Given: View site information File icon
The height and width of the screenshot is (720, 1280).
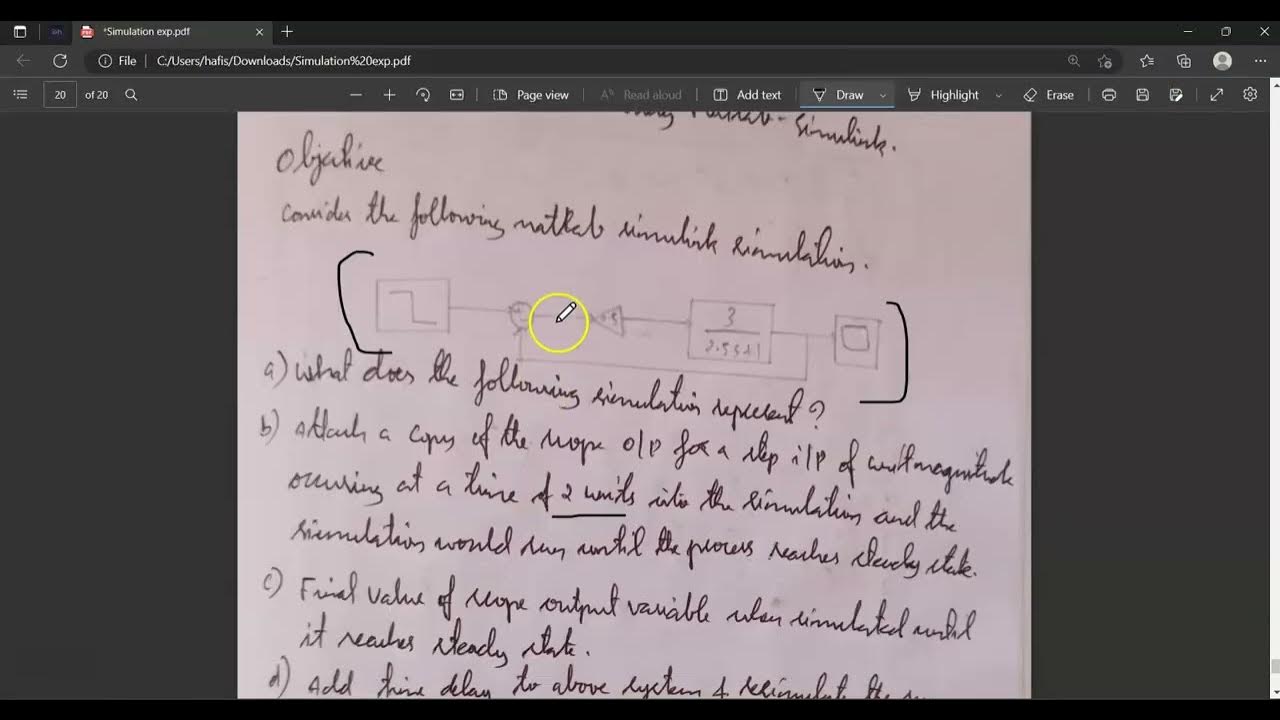Looking at the screenshot, I should pos(117,61).
